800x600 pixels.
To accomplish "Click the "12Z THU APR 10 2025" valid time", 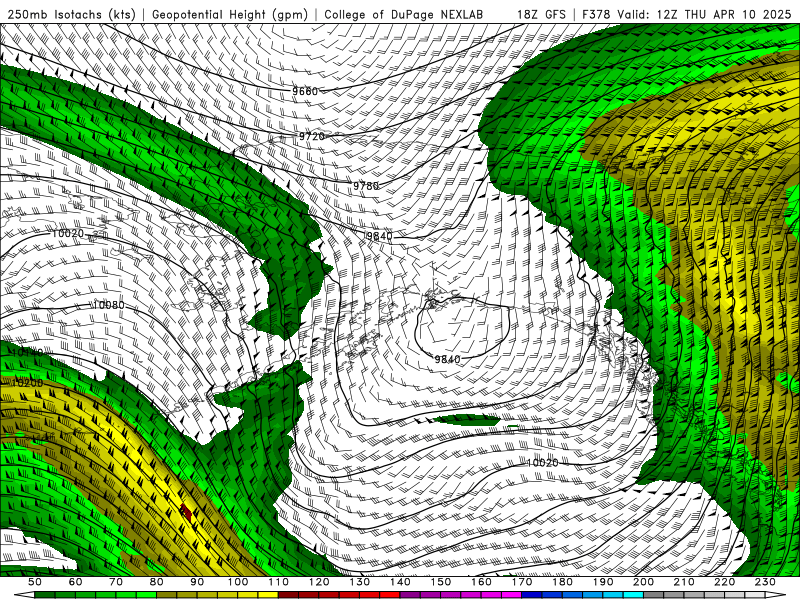I will (x=724, y=15).
